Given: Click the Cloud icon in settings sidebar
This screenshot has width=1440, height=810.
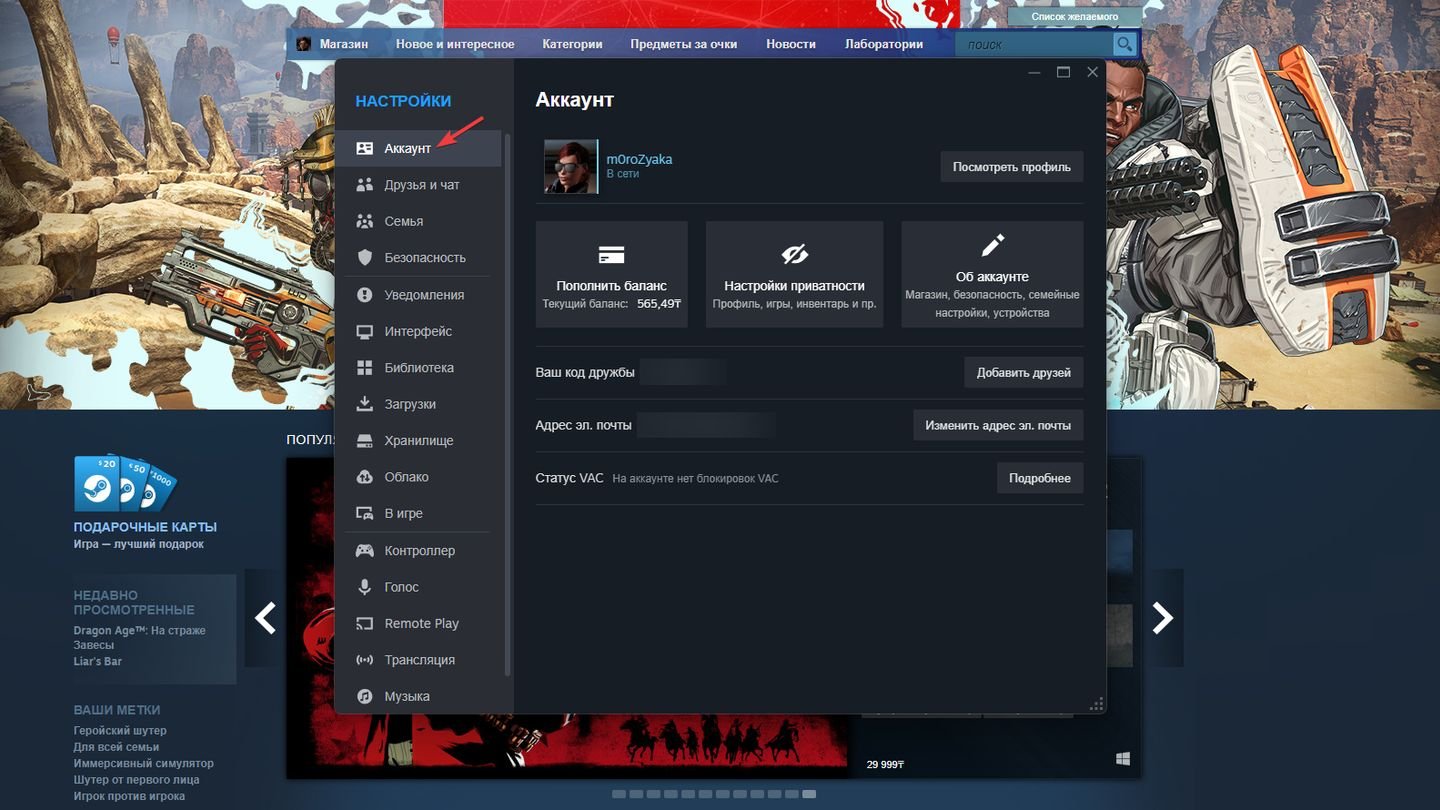Looking at the screenshot, I should (x=365, y=477).
